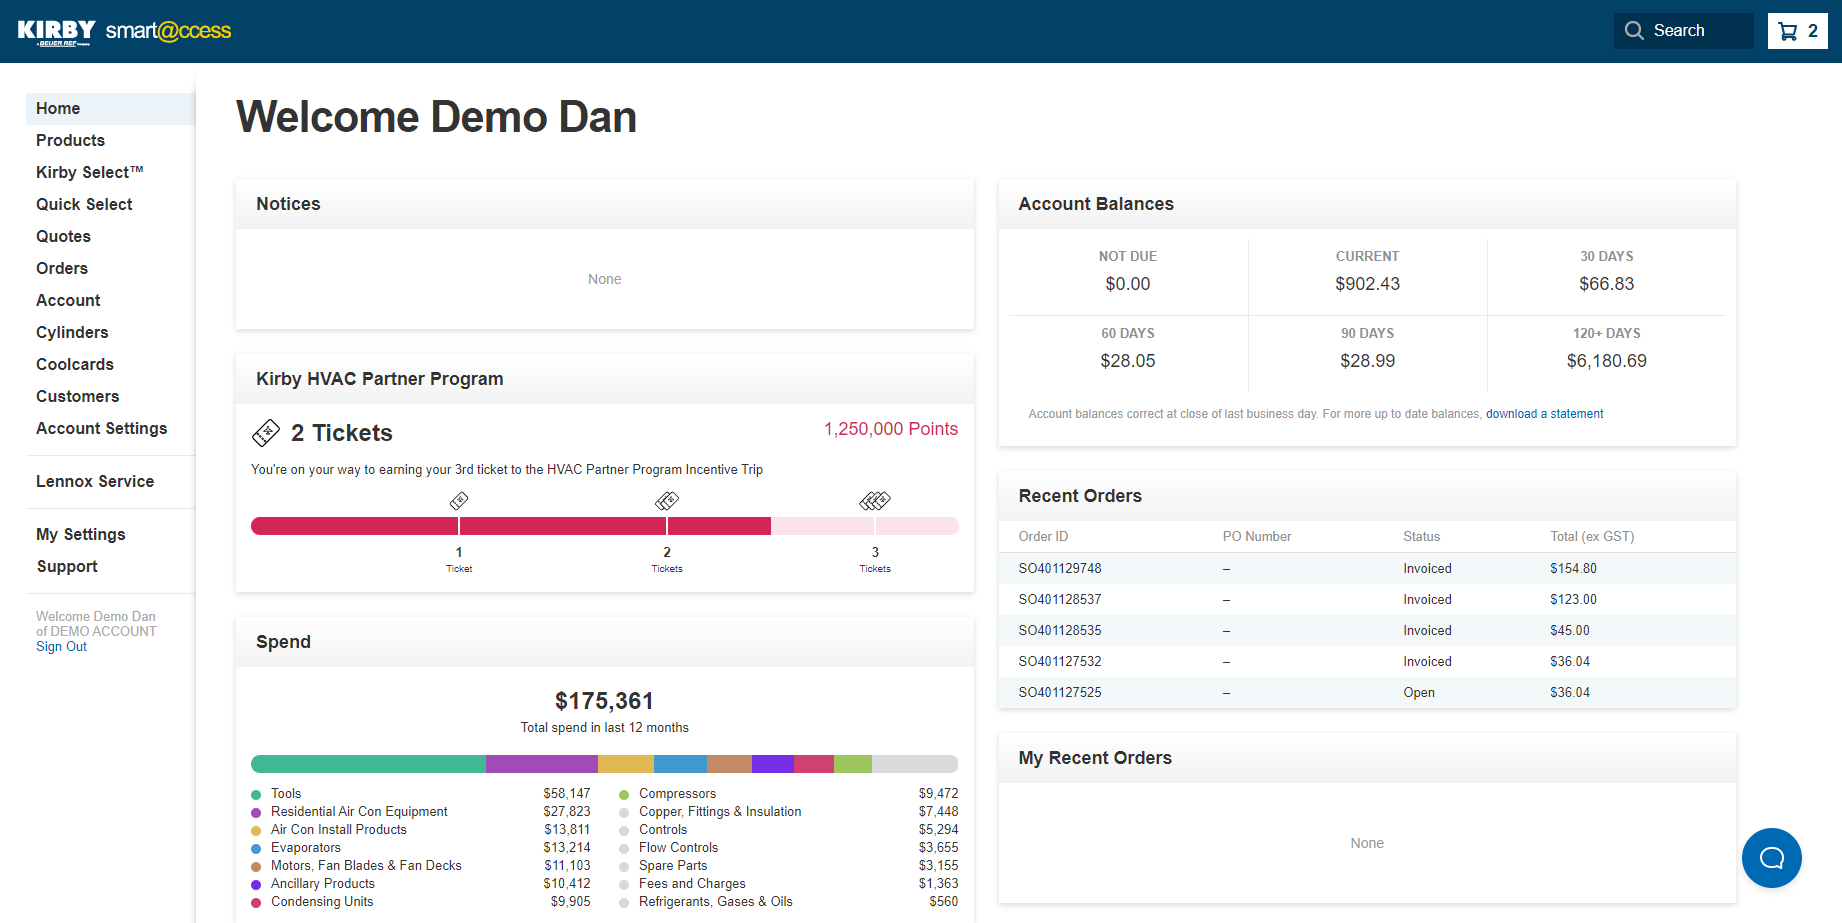Click the single ticket milestone icon

point(459,500)
